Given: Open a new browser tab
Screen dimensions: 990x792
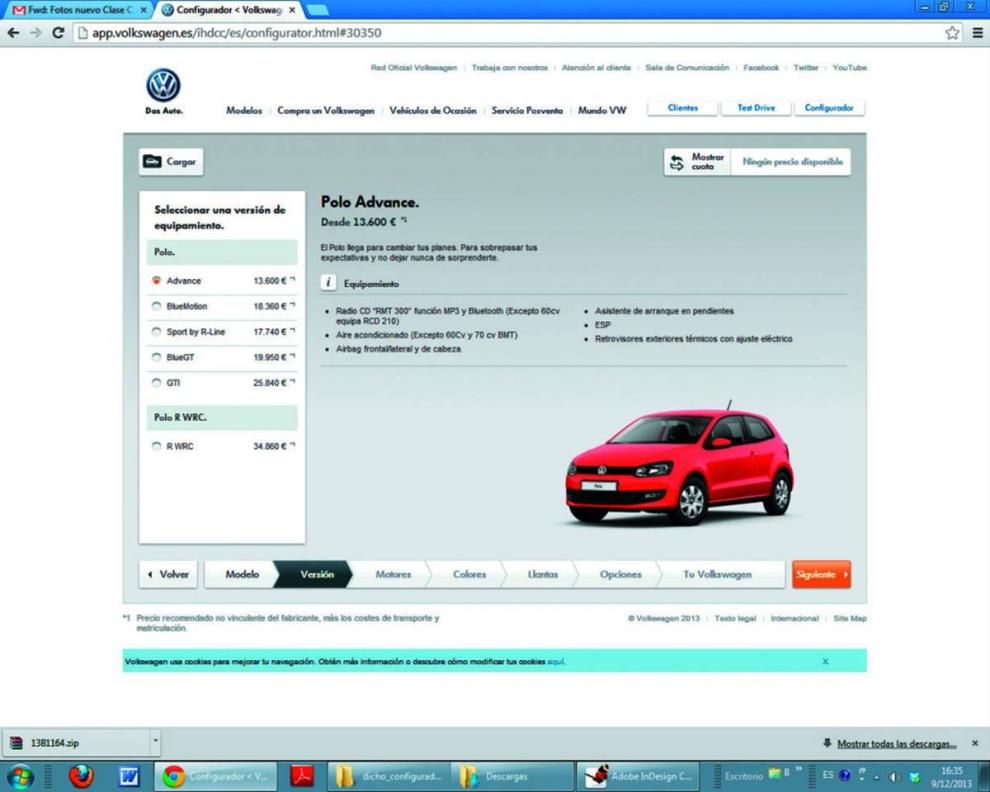Looking at the screenshot, I should (317, 10).
